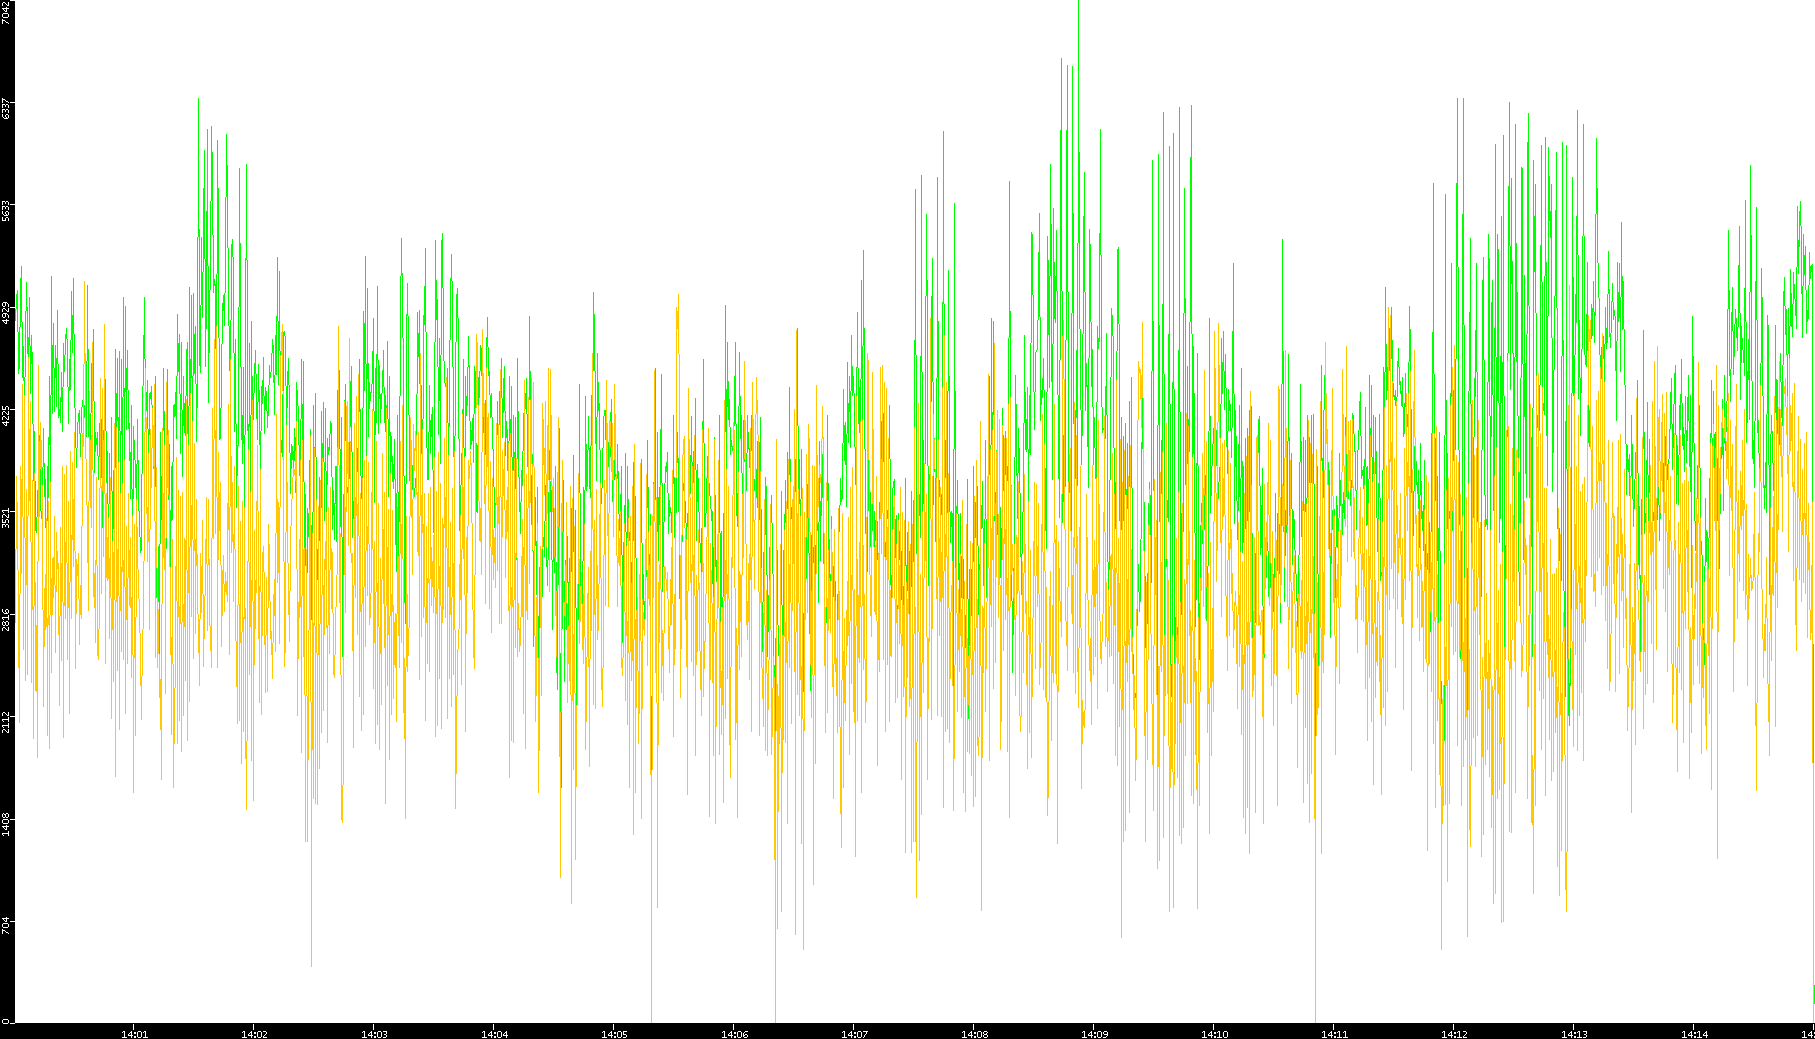1815x1039 pixels.
Task: Click the 7042 value on the vertical axis
Action: tap(6, 12)
